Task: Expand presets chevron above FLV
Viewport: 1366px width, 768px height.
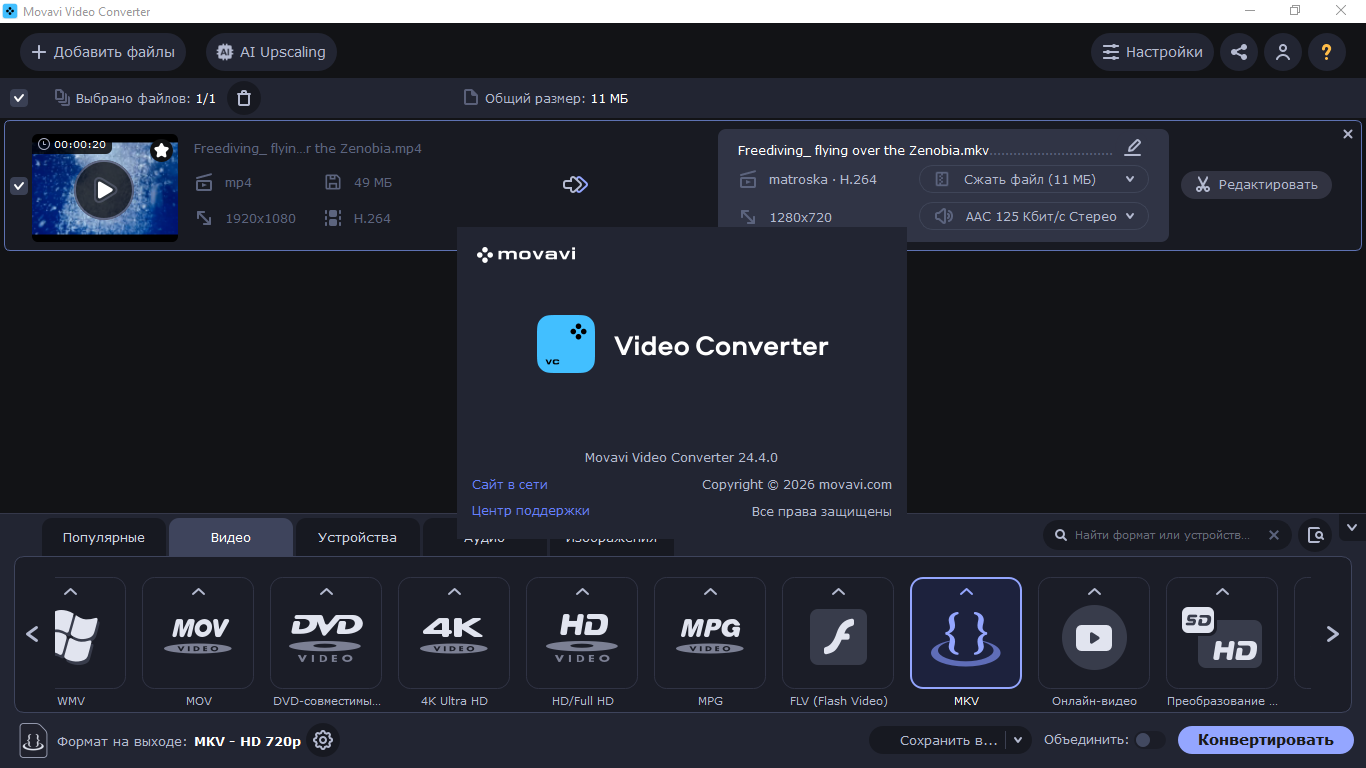Action: 838,592
